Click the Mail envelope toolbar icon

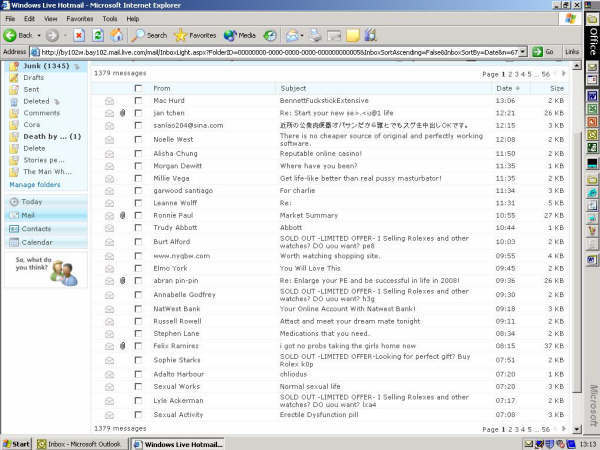tap(292, 36)
